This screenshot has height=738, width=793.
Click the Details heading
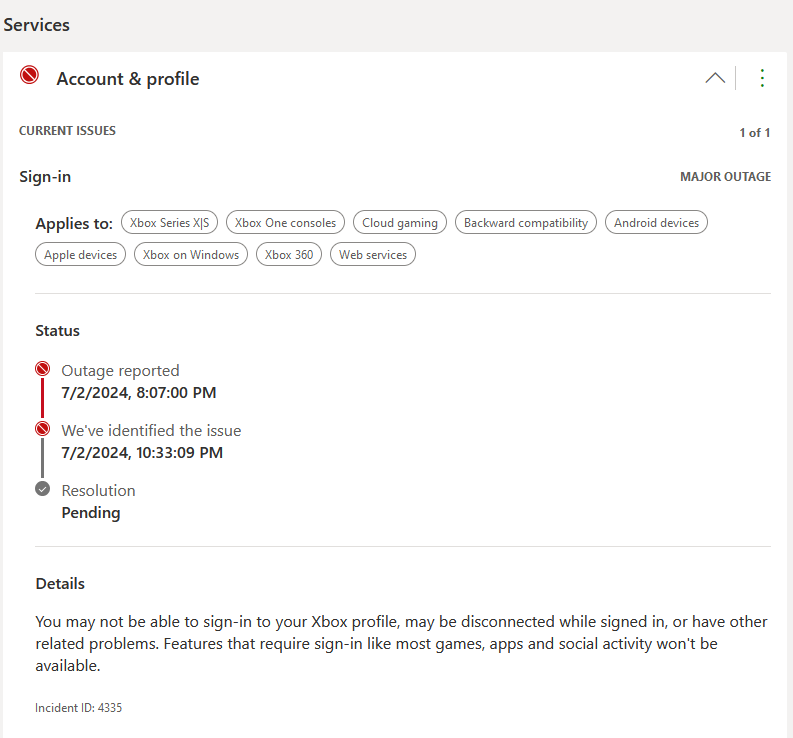(x=60, y=584)
